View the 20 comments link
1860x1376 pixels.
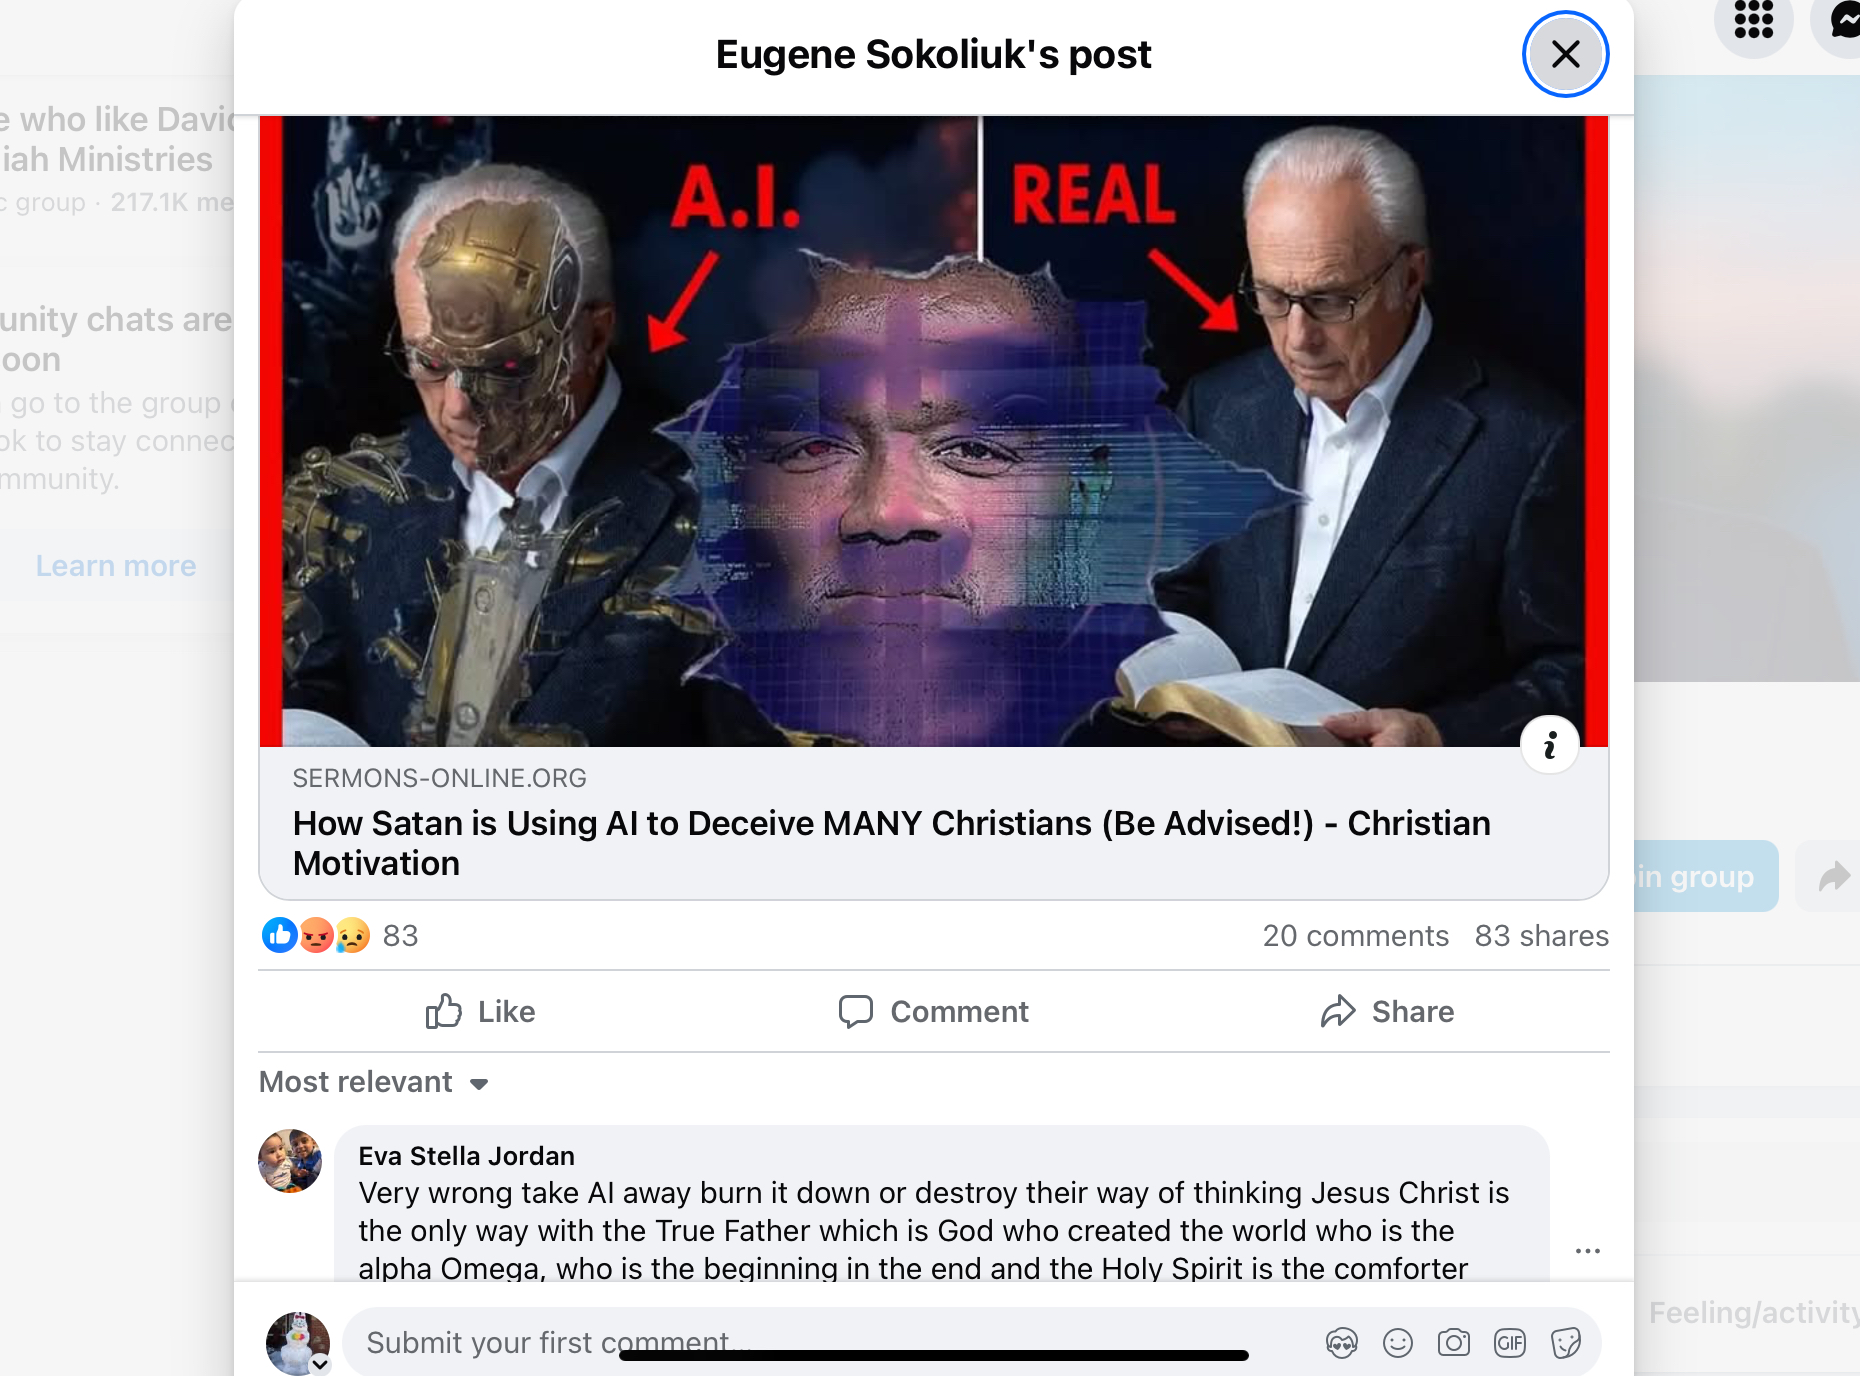coord(1355,935)
